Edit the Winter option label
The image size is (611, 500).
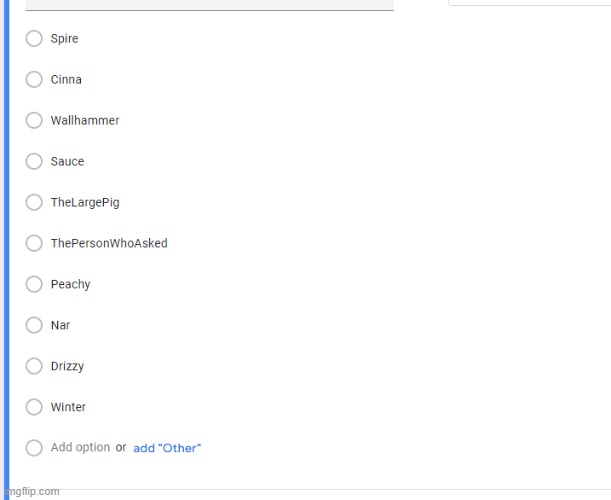pyautogui.click(x=69, y=408)
